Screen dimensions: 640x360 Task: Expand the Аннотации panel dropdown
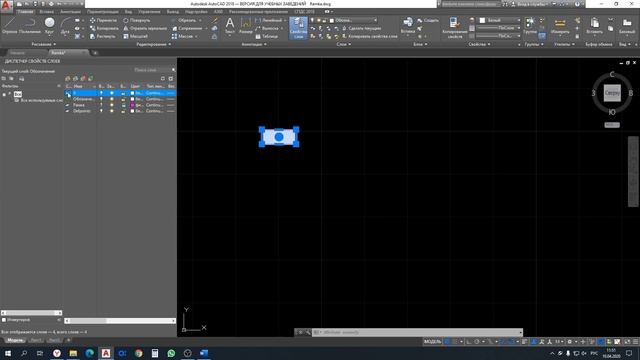(x=254, y=44)
